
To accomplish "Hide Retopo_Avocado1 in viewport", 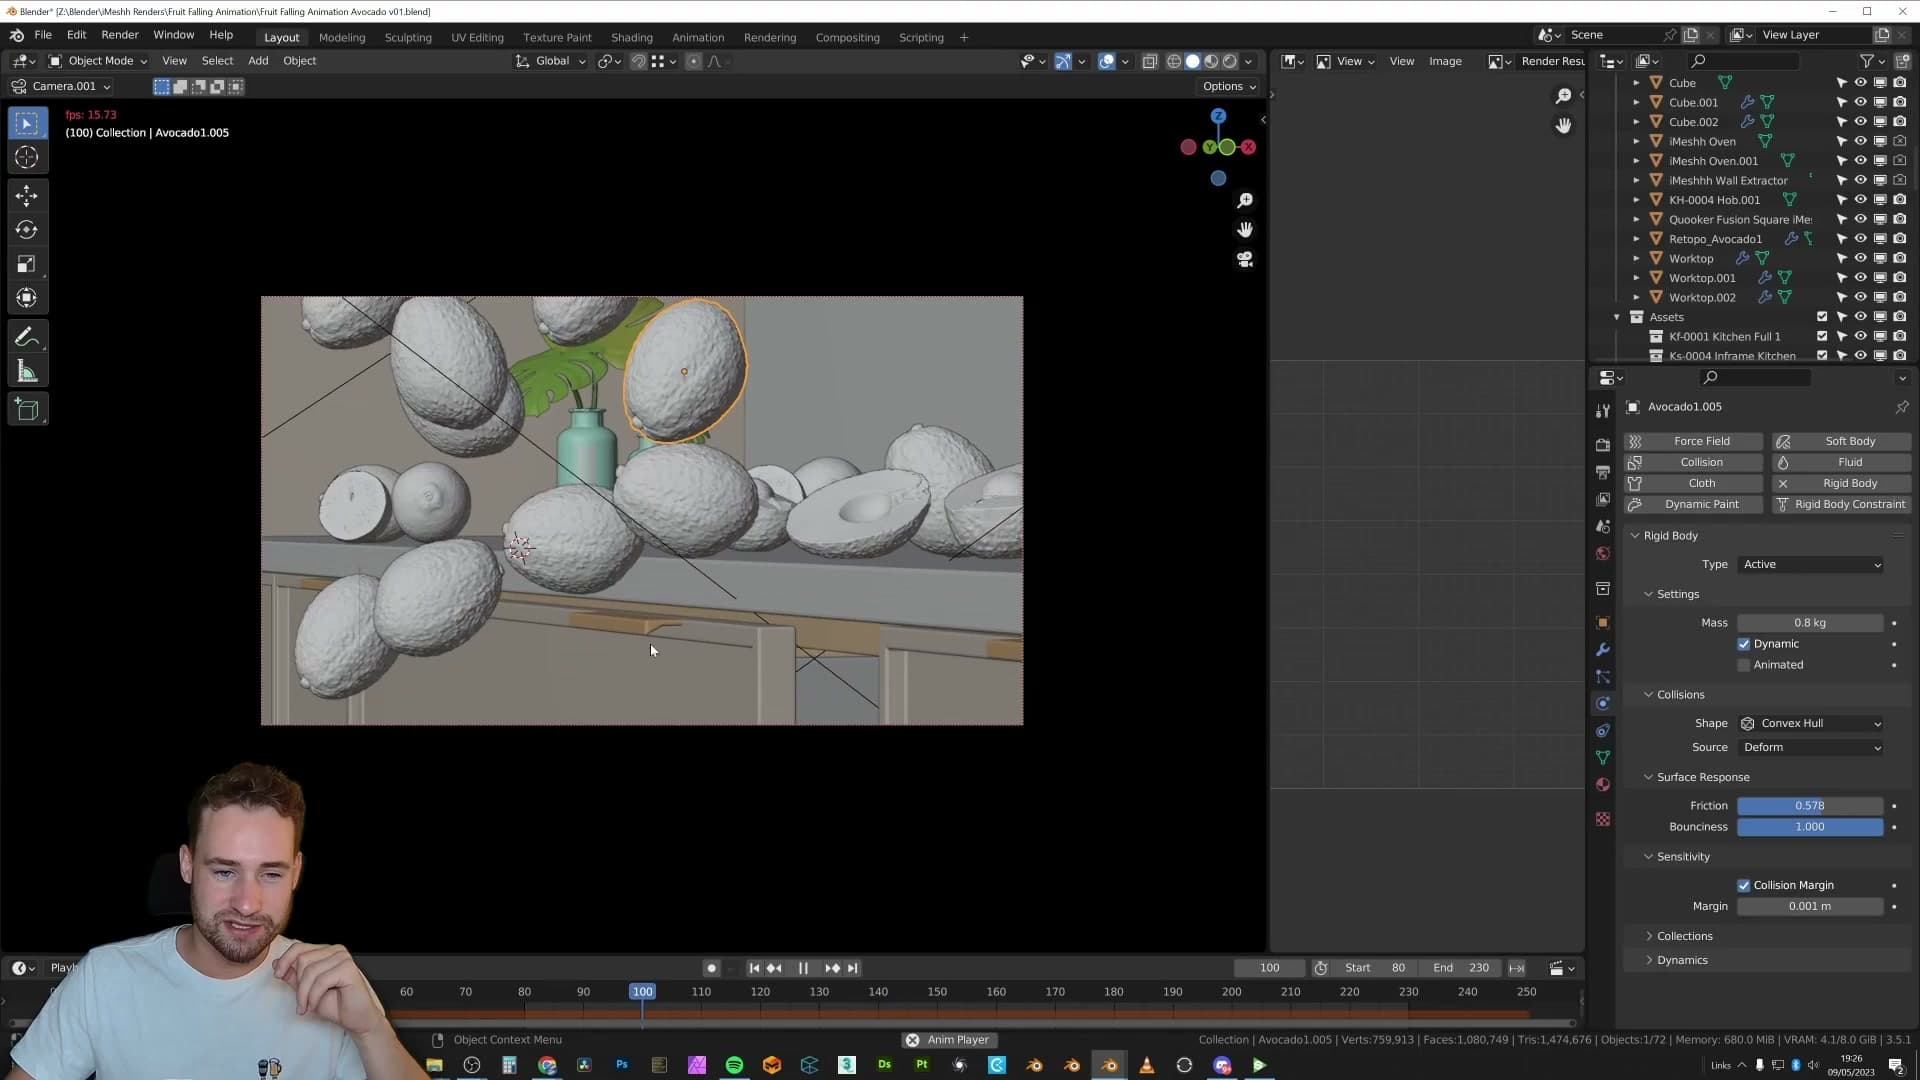I will pos(1860,239).
